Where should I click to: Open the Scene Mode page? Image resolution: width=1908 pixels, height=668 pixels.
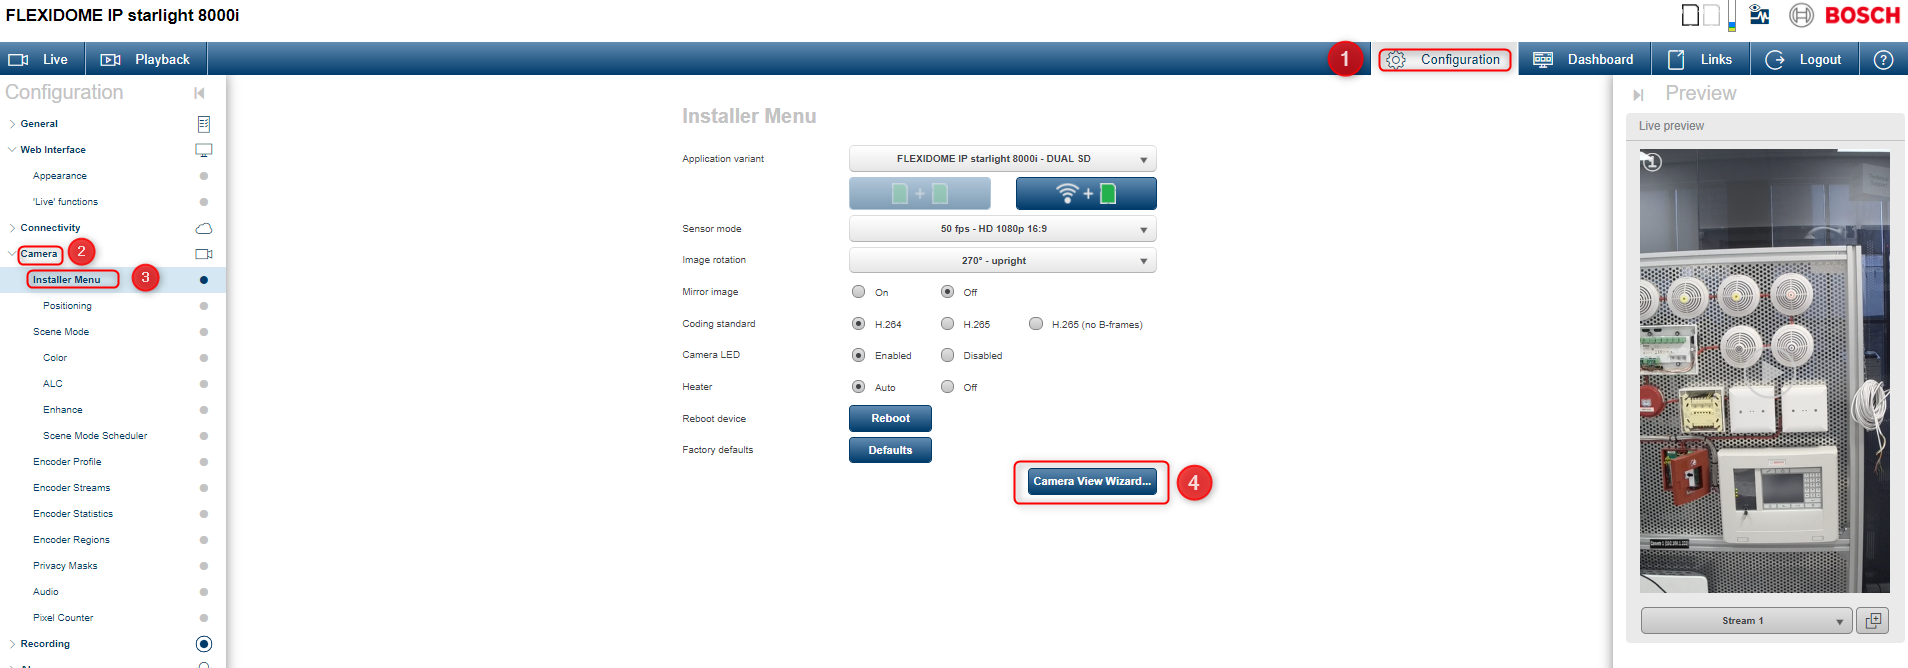tap(61, 332)
